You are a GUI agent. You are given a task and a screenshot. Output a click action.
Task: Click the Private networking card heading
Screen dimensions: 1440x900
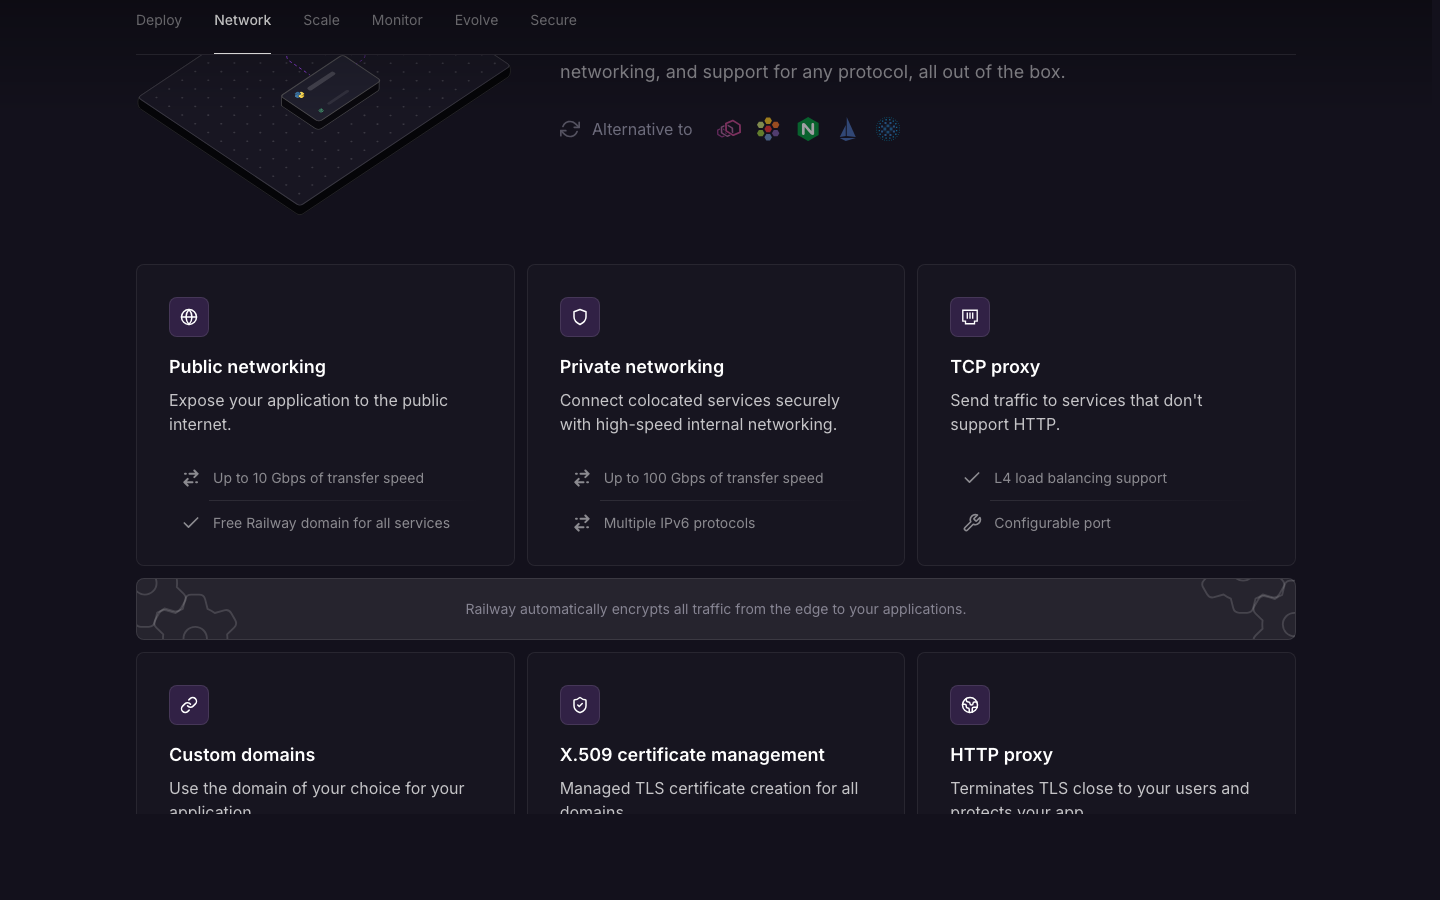click(642, 367)
